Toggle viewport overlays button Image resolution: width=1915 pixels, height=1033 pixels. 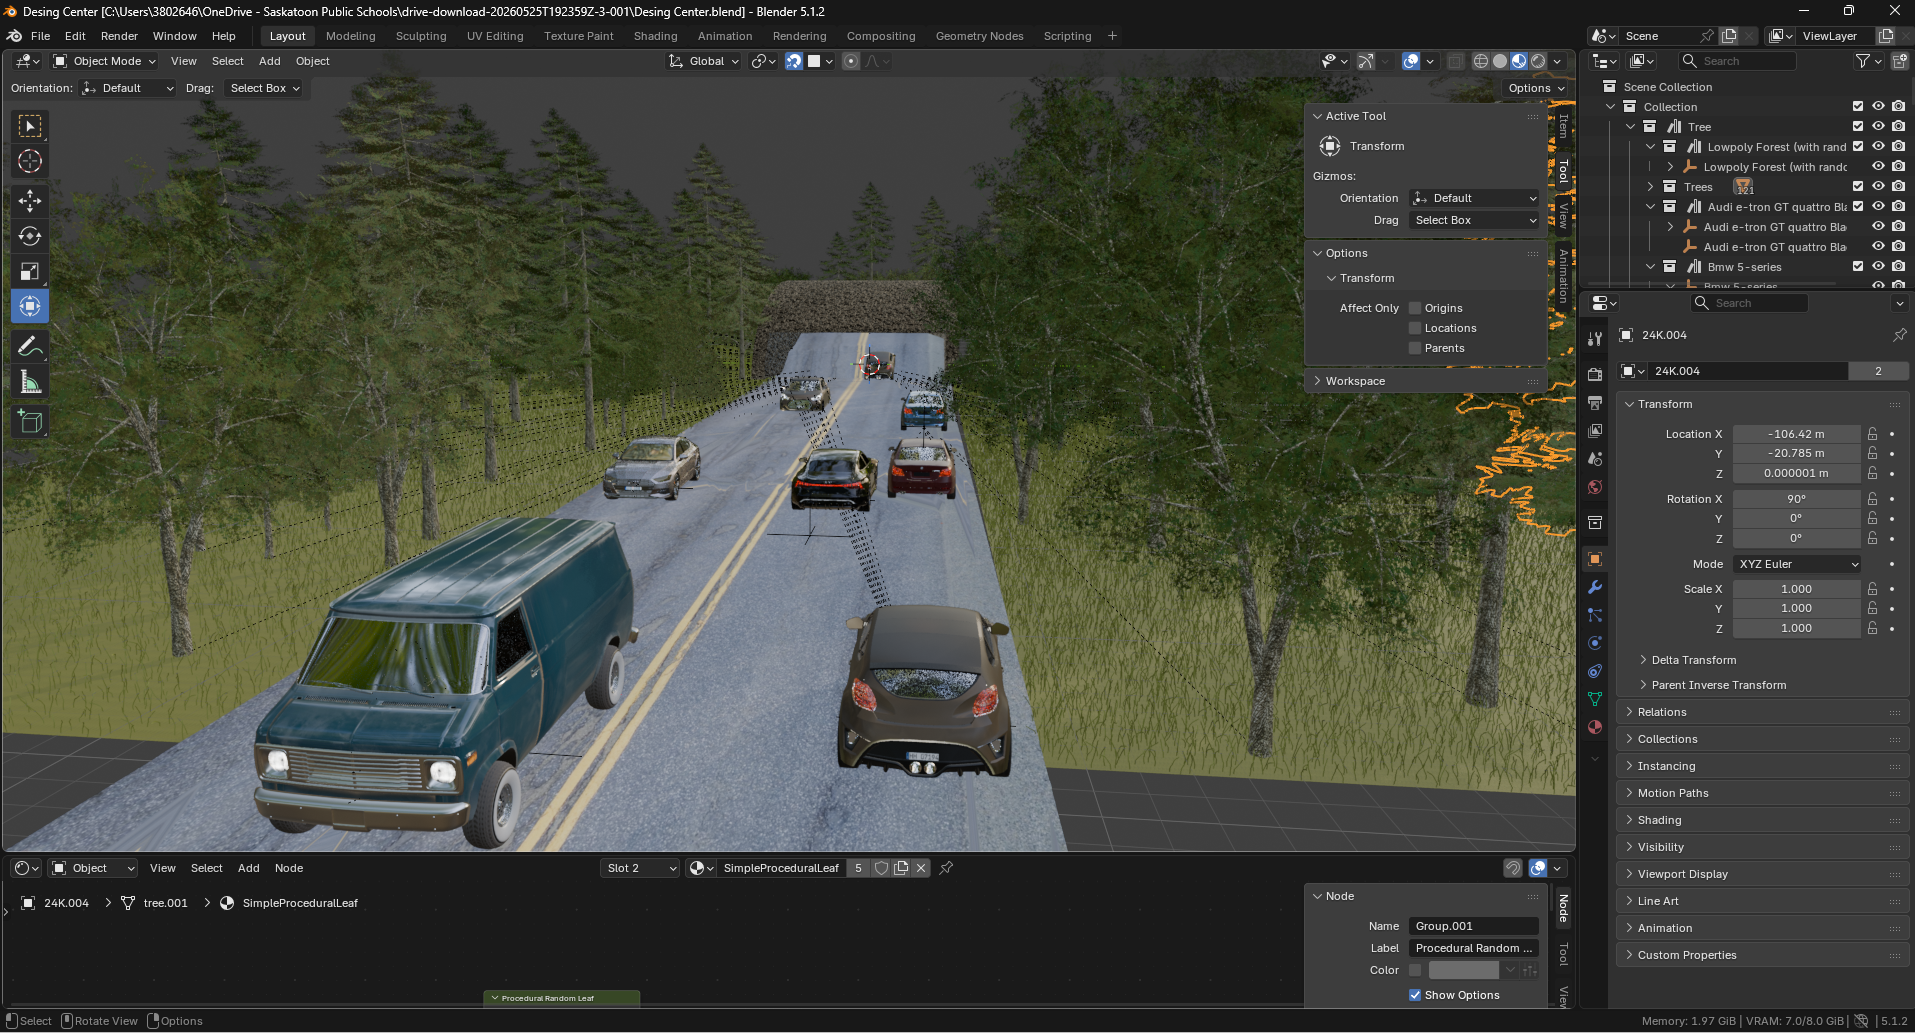(1411, 61)
